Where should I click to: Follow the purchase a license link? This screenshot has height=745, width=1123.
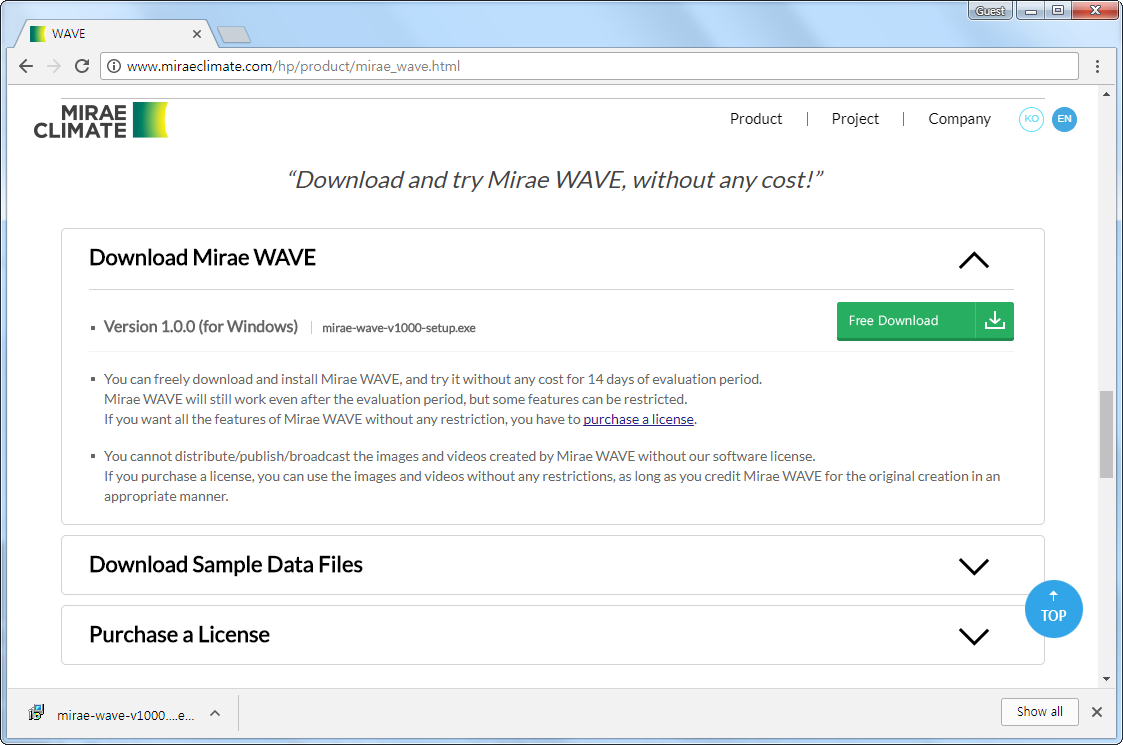(638, 419)
